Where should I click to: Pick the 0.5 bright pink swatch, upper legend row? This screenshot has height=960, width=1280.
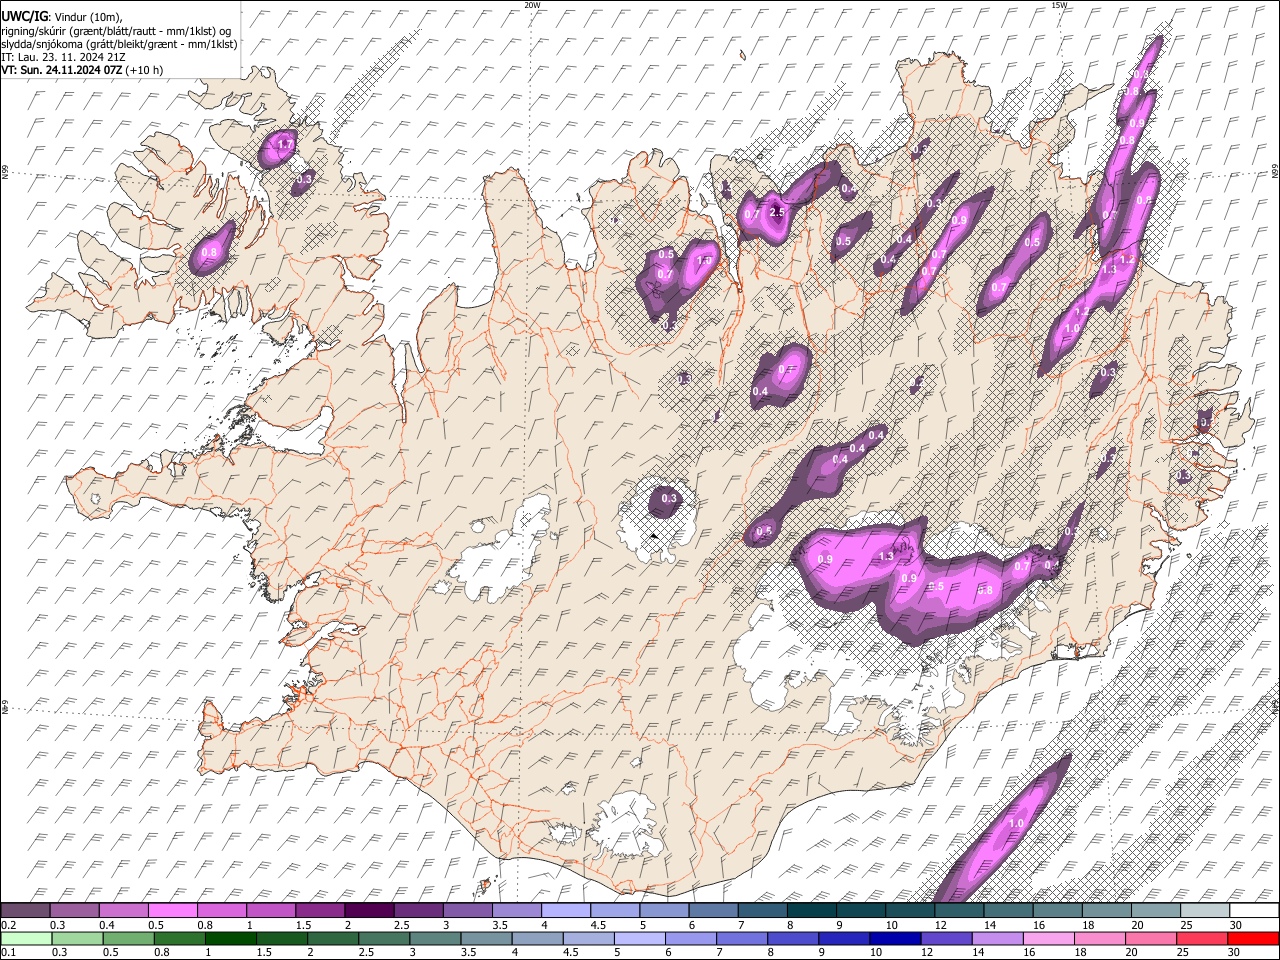point(173,910)
